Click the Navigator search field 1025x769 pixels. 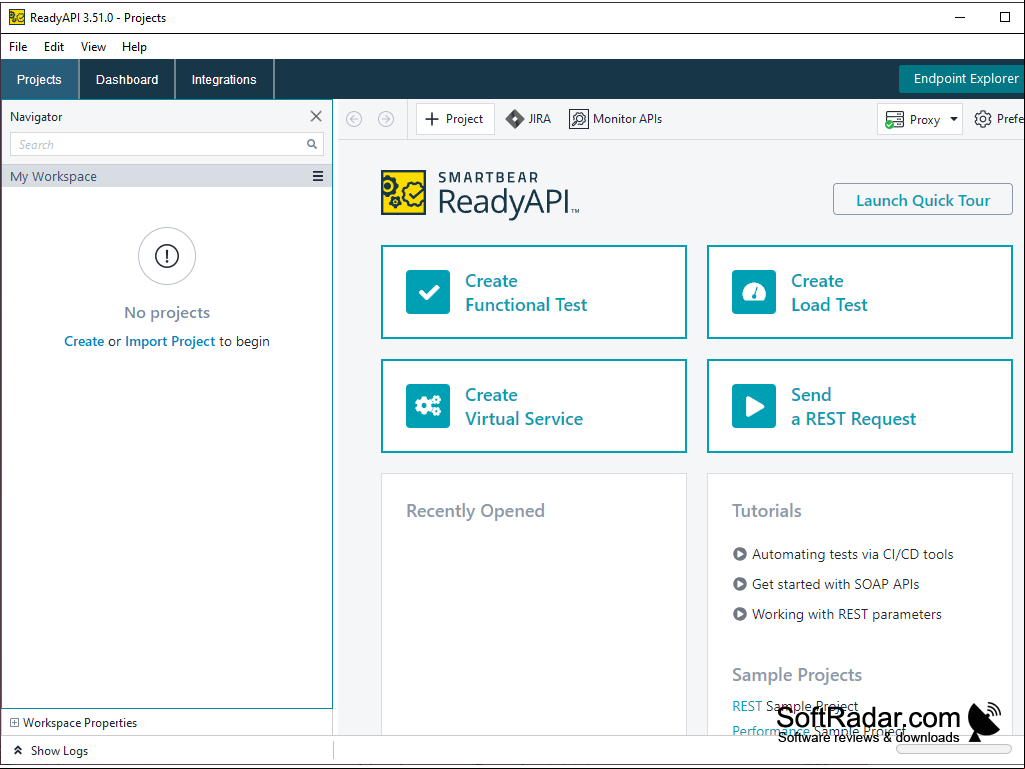(167, 145)
